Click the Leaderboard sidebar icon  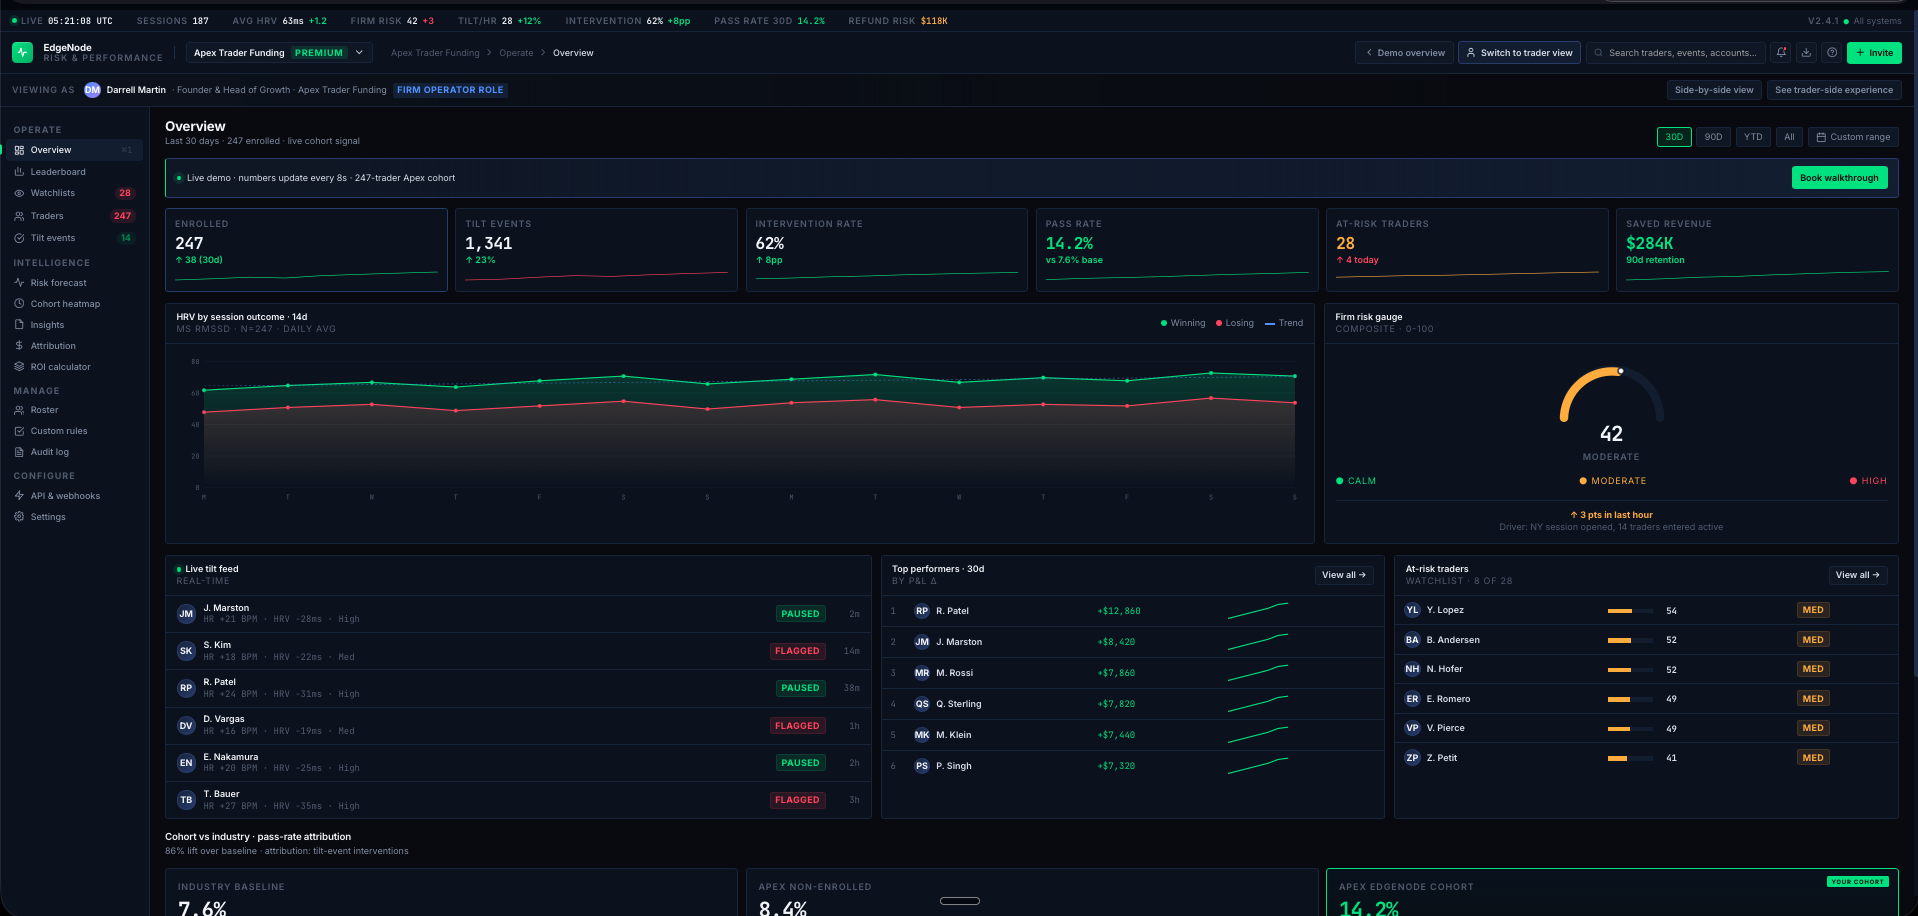tap(19, 172)
